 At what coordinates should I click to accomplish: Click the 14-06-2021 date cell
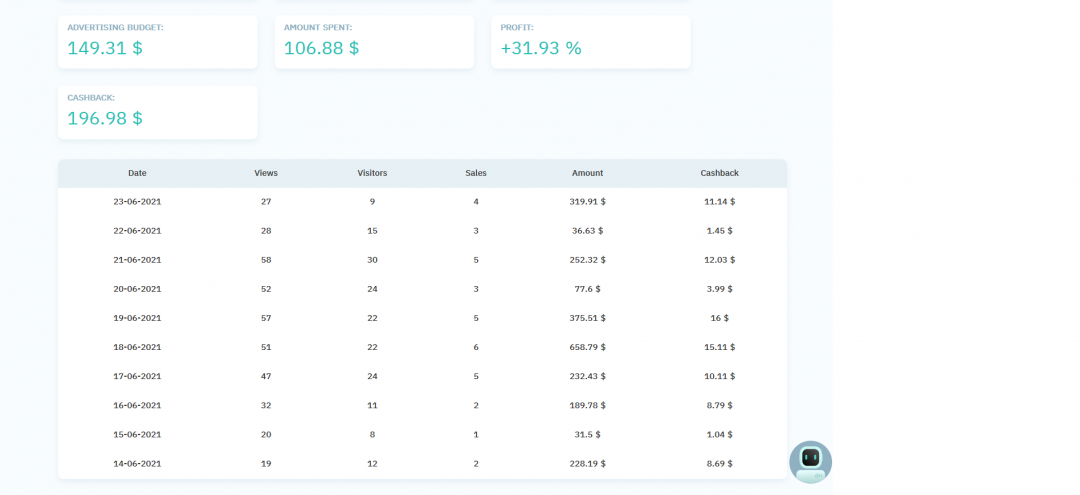click(137, 464)
